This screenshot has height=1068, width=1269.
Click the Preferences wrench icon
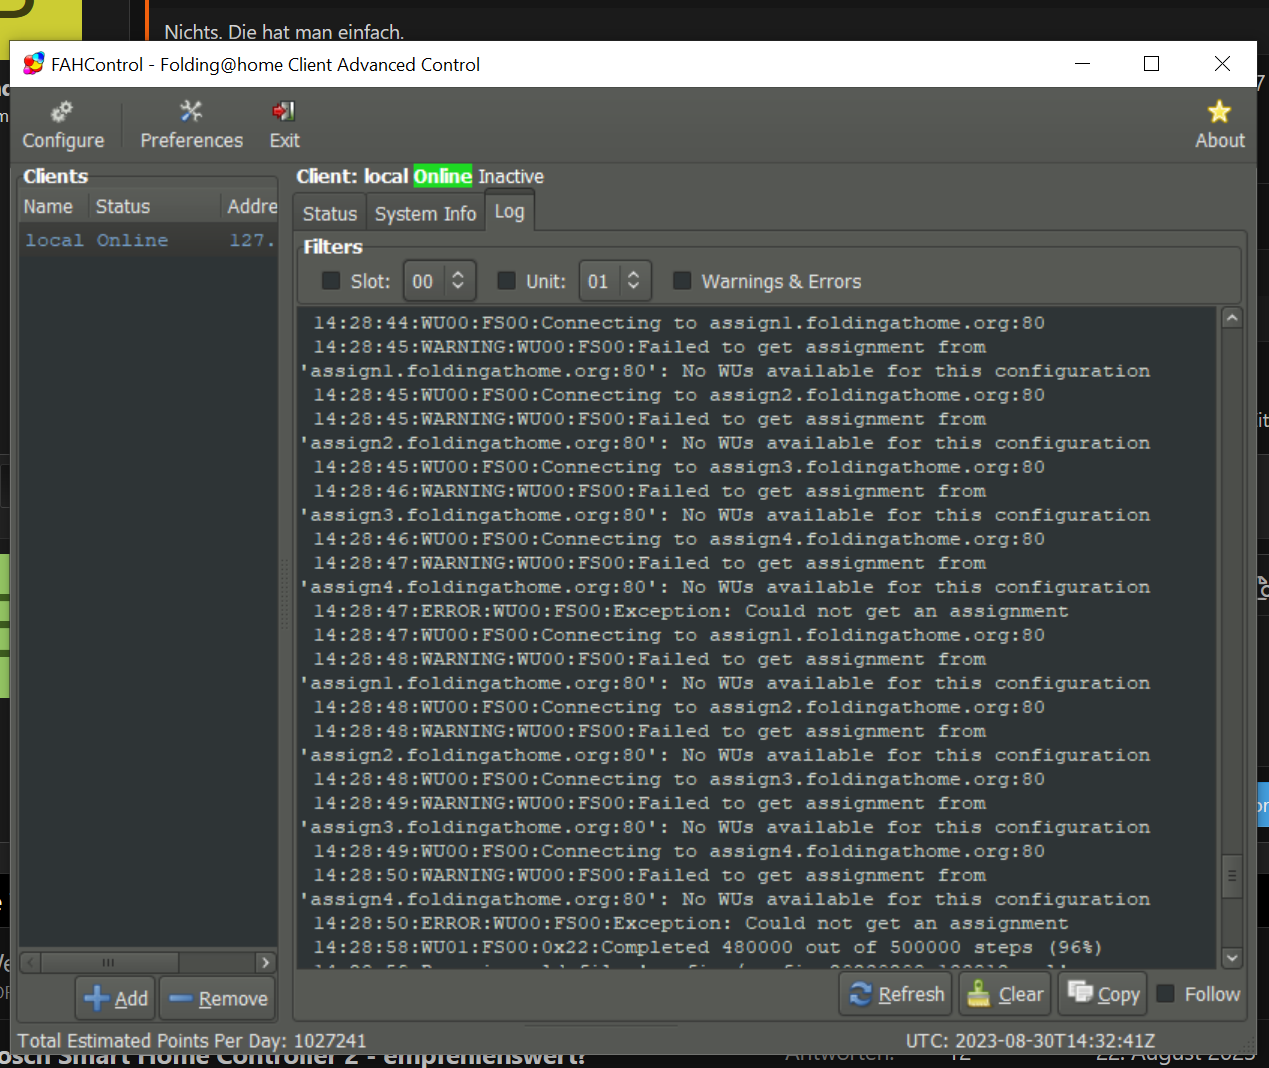coord(190,111)
